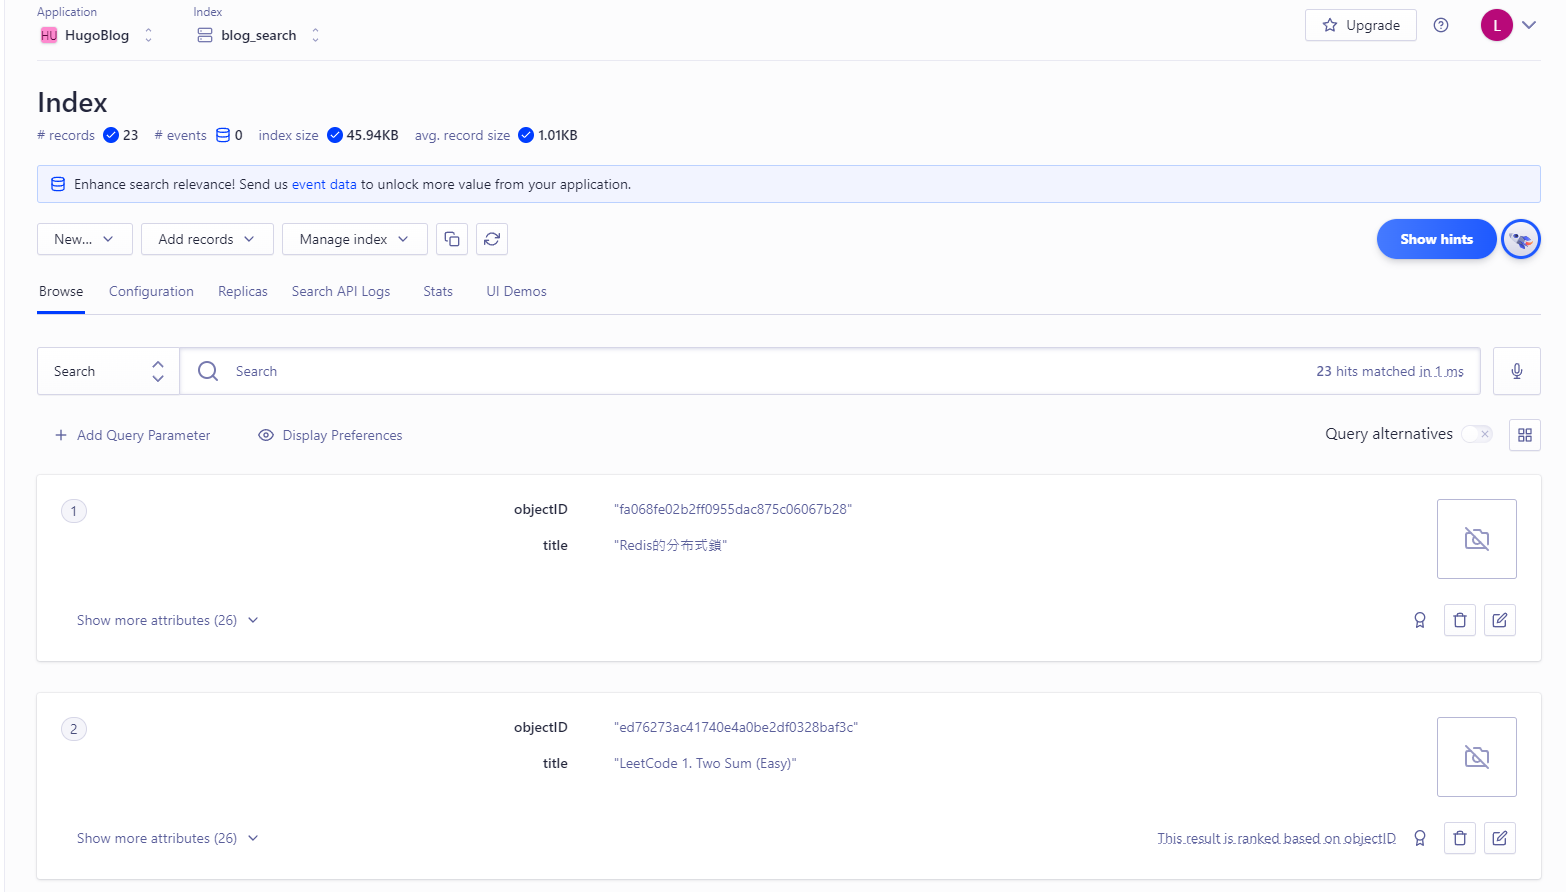Open the help question mark icon

1440,25
